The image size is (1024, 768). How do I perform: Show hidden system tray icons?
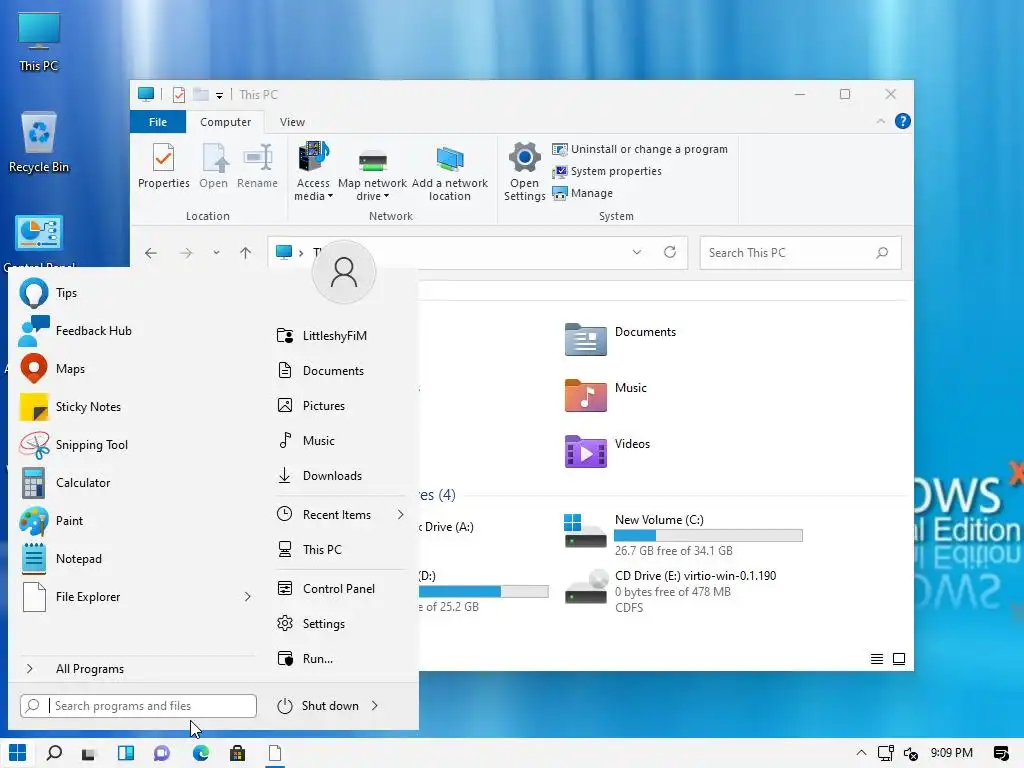point(861,753)
